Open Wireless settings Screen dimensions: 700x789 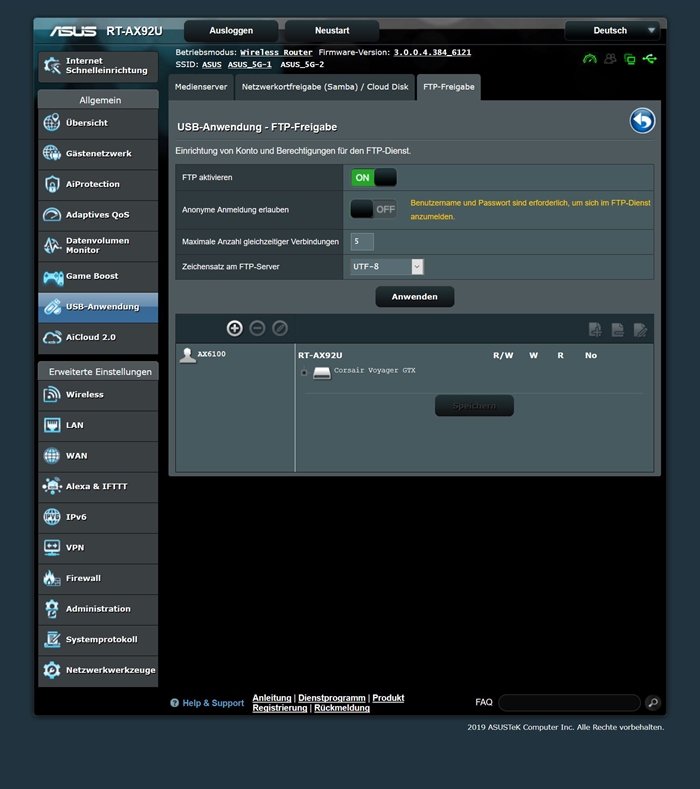pyautogui.click(x=98, y=395)
